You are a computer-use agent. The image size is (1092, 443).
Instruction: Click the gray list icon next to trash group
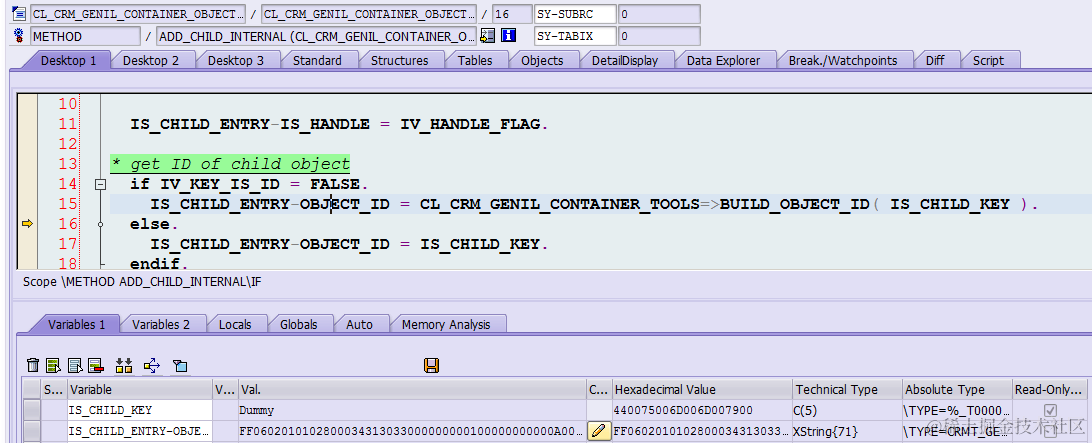point(75,366)
